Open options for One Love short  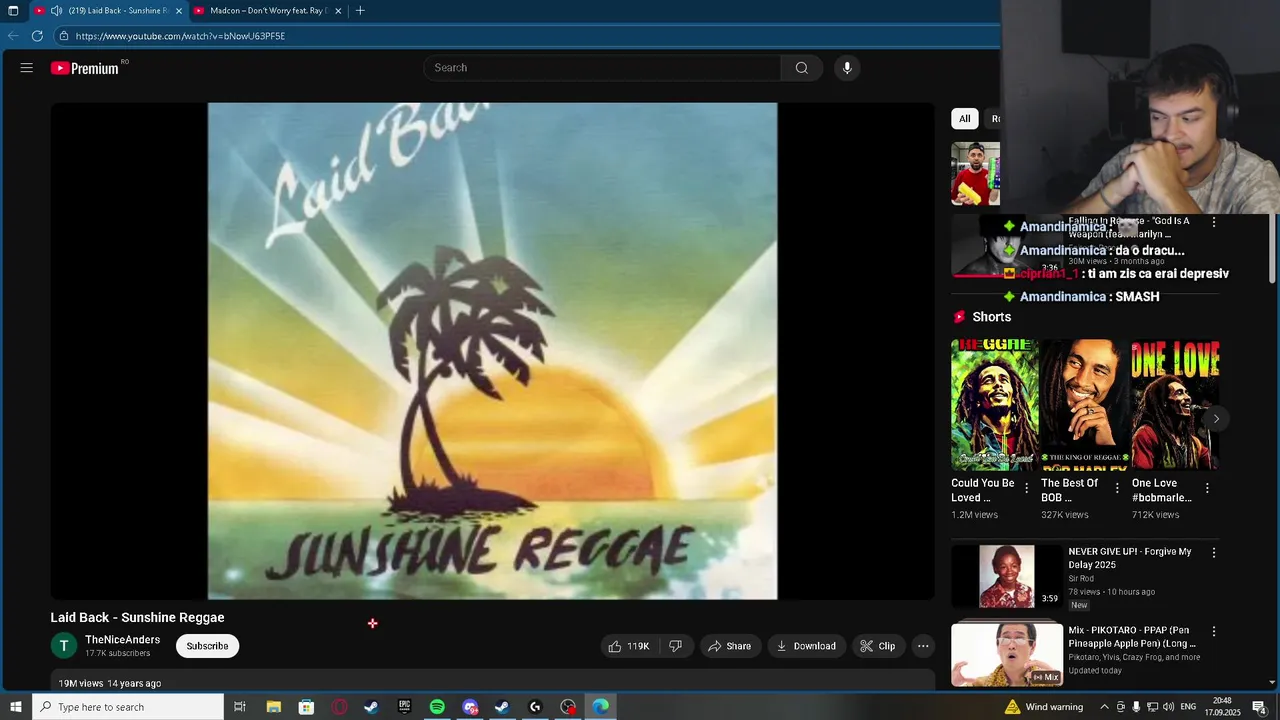(x=1207, y=489)
